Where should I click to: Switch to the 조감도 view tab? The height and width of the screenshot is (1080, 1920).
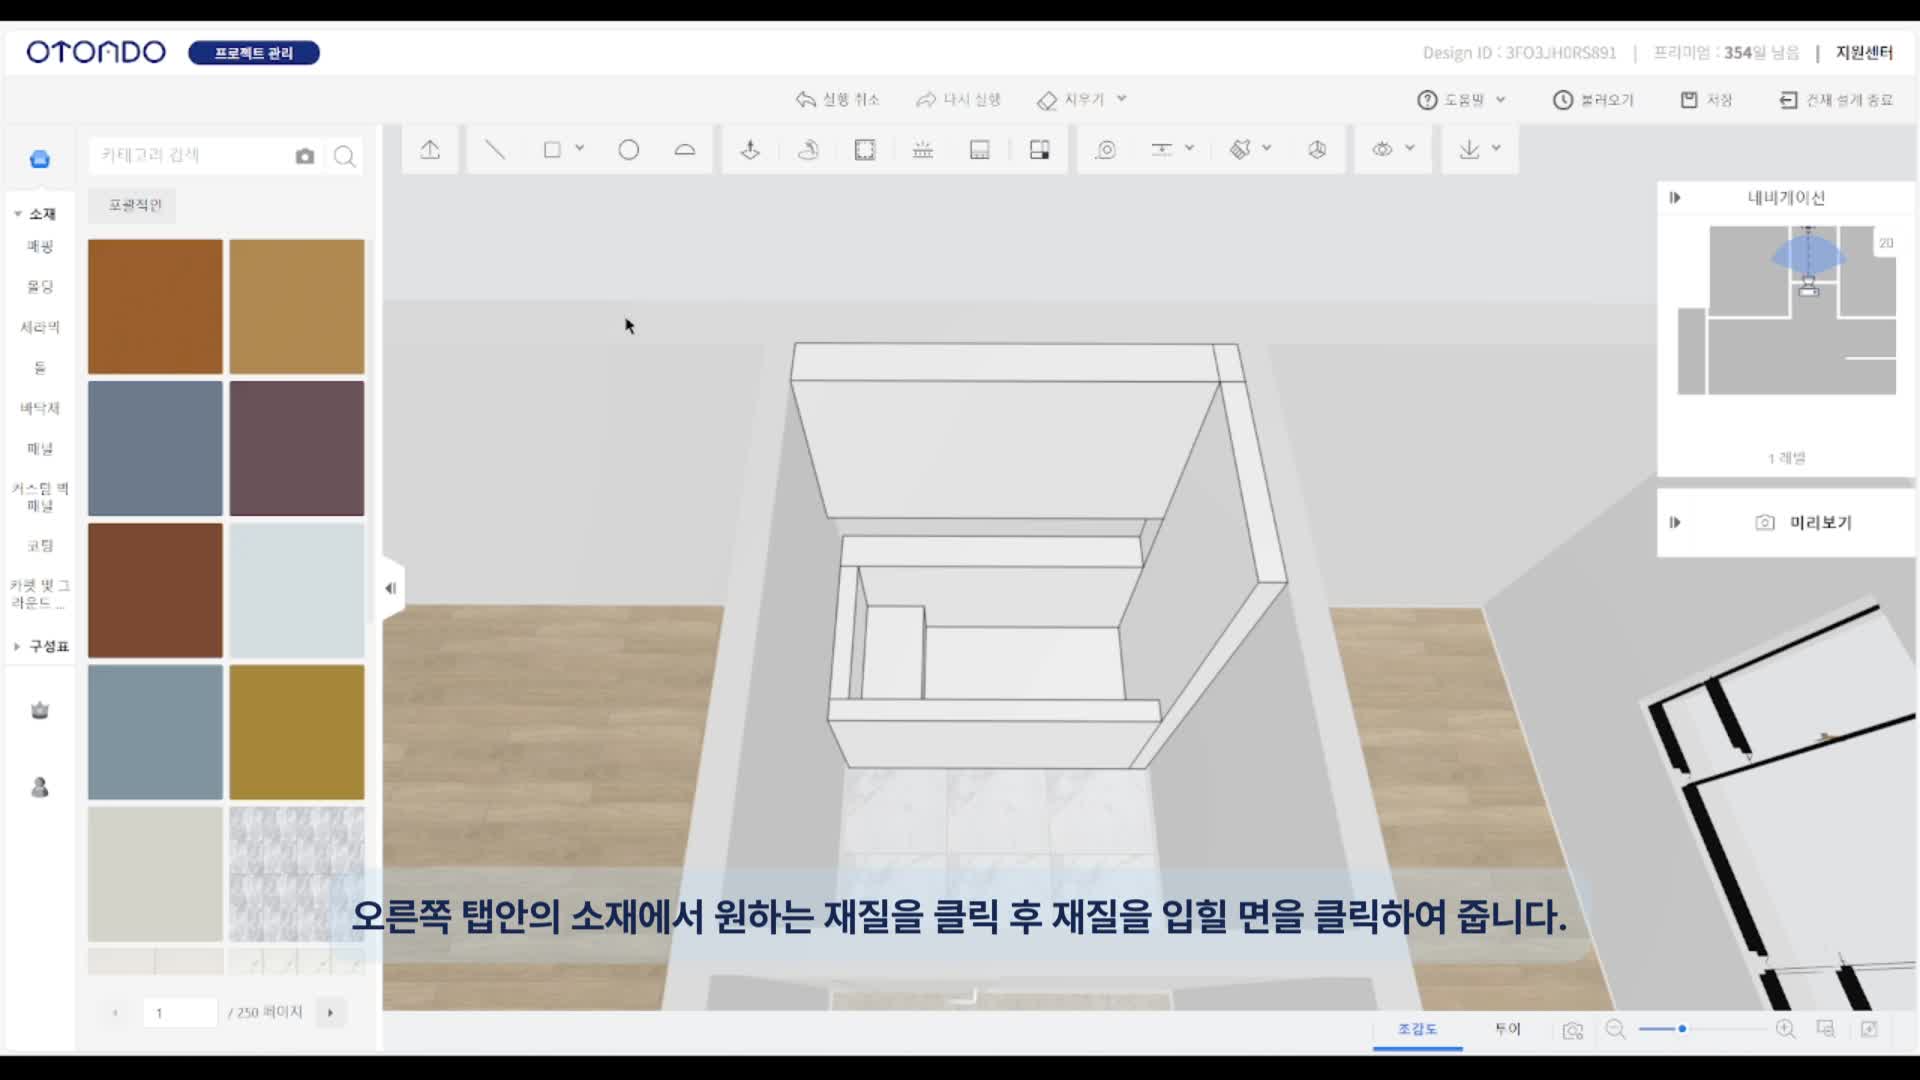1417,1029
